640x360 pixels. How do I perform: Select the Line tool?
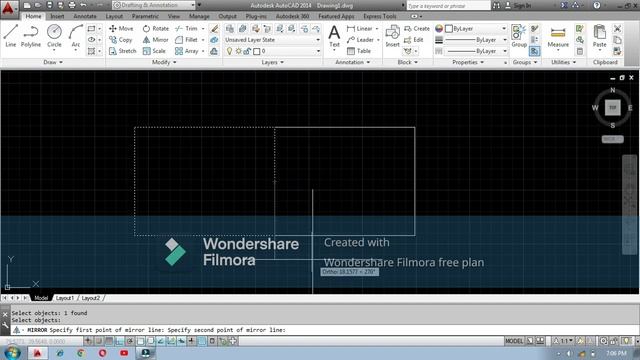click(11, 36)
